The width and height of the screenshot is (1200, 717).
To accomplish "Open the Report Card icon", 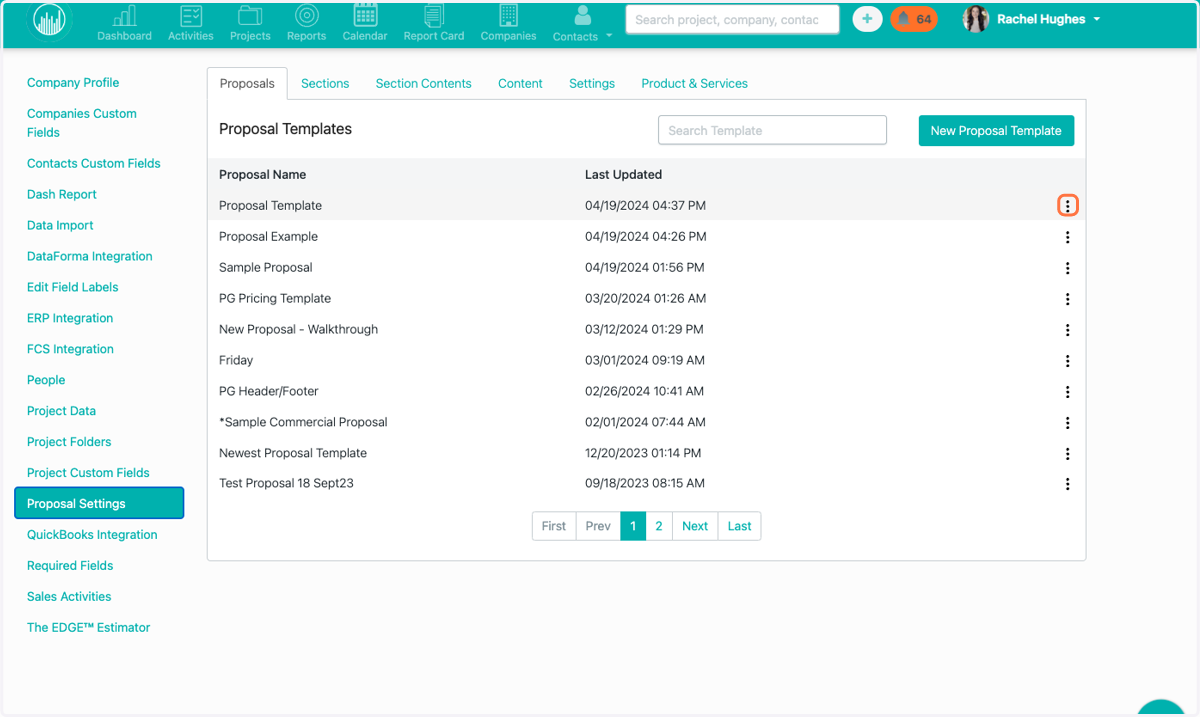I will click(434, 16).
